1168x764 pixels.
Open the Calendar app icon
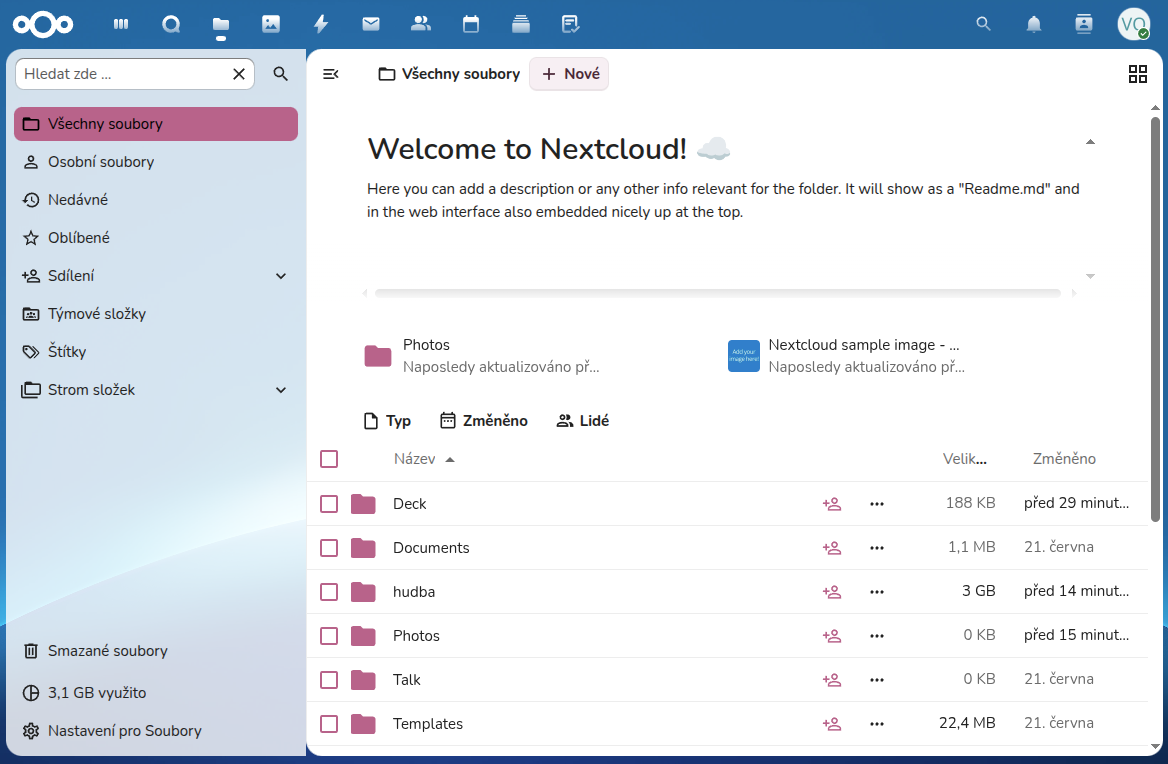click(471, 25)
